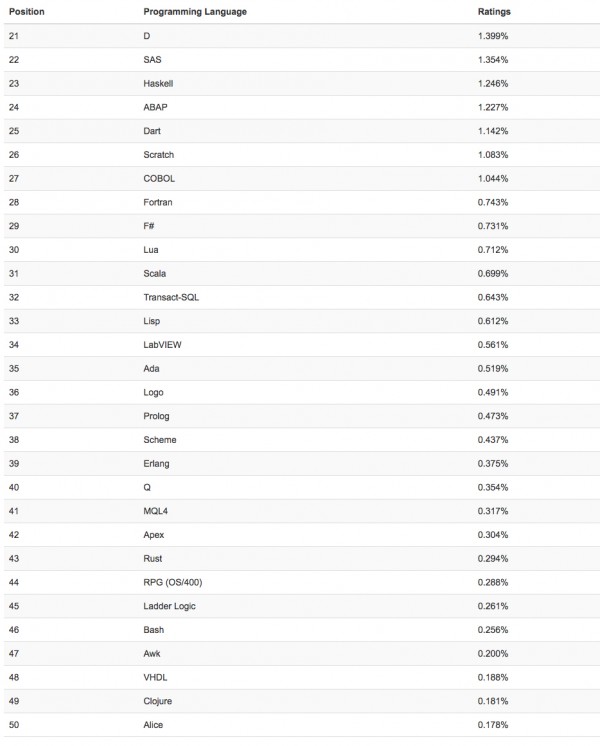
Task: Click the Ratings column header
Action: coord(494,11)
